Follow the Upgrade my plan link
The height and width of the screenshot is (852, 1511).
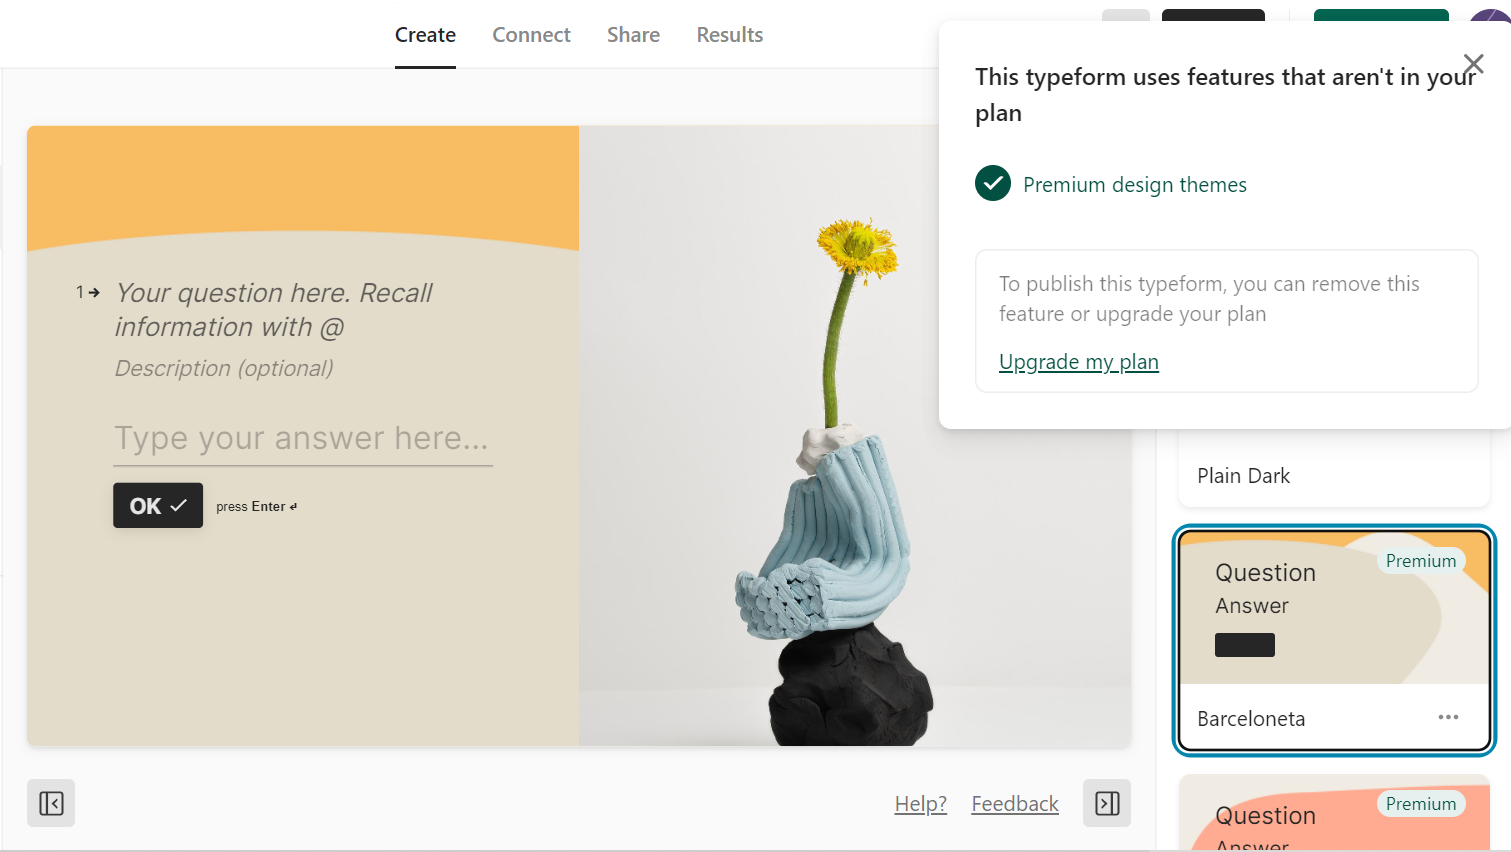click(x=1079, y=362)
